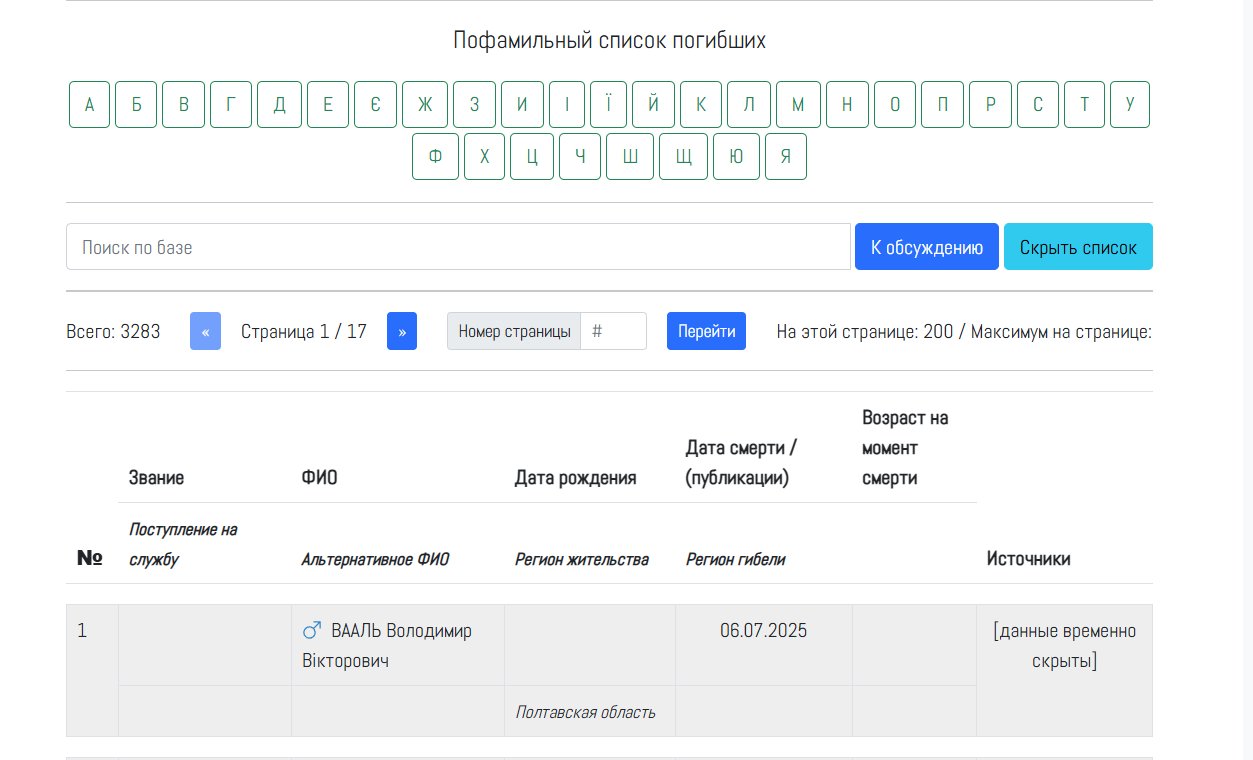Viewport: 1253px width, 760px height.
Task: Go to next page with » arrow
Action: click(402, 332)
